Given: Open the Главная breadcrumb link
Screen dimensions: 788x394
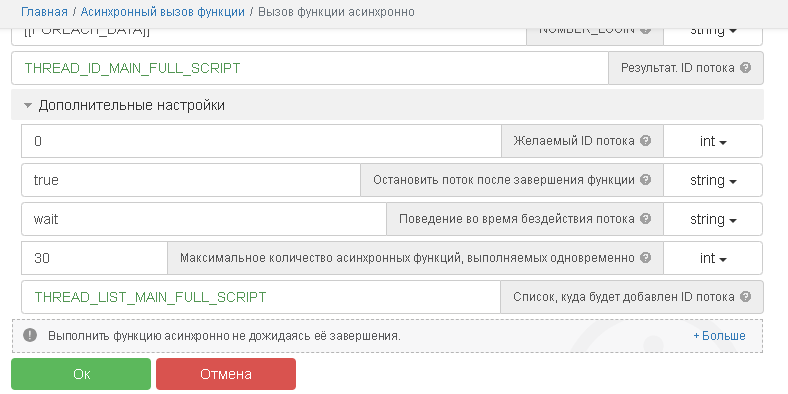Looking at the screenshot, I should [x=44, y=12].
